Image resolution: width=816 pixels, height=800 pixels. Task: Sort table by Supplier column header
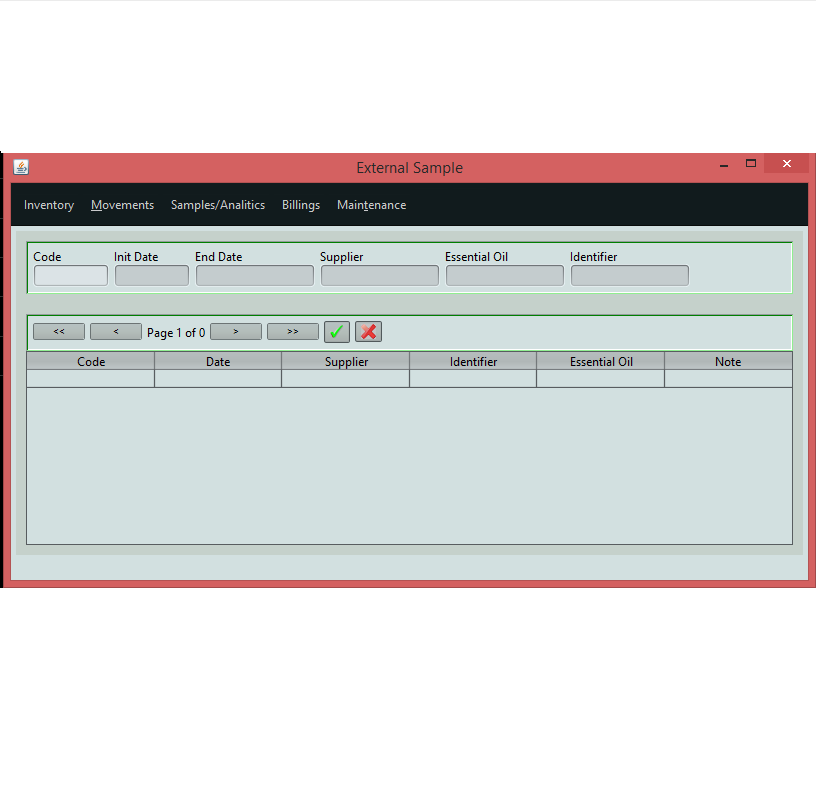(346, 361)
